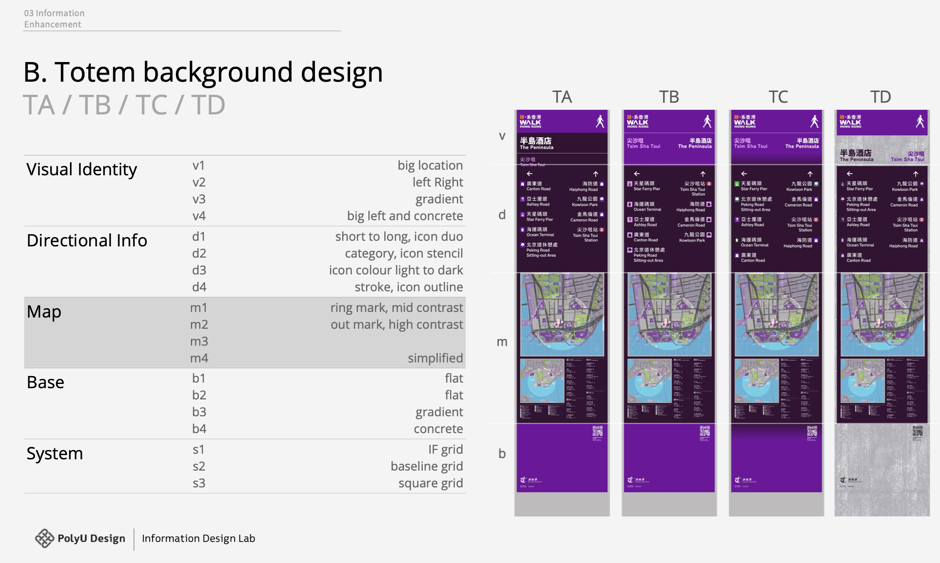The height and width of the screenshot is (563, 940).
Task: Click the "03 Information Enhancement" header text
Action: (x=54, y=19)
